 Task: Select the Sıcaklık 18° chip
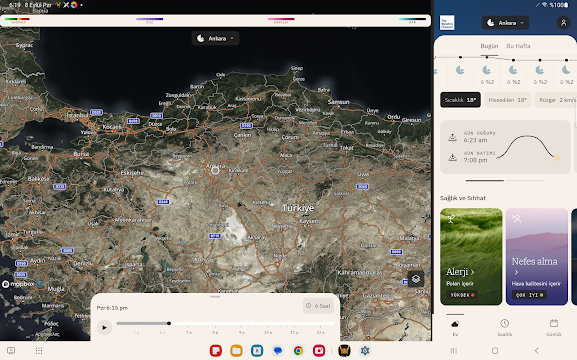[x=460, y=100]
